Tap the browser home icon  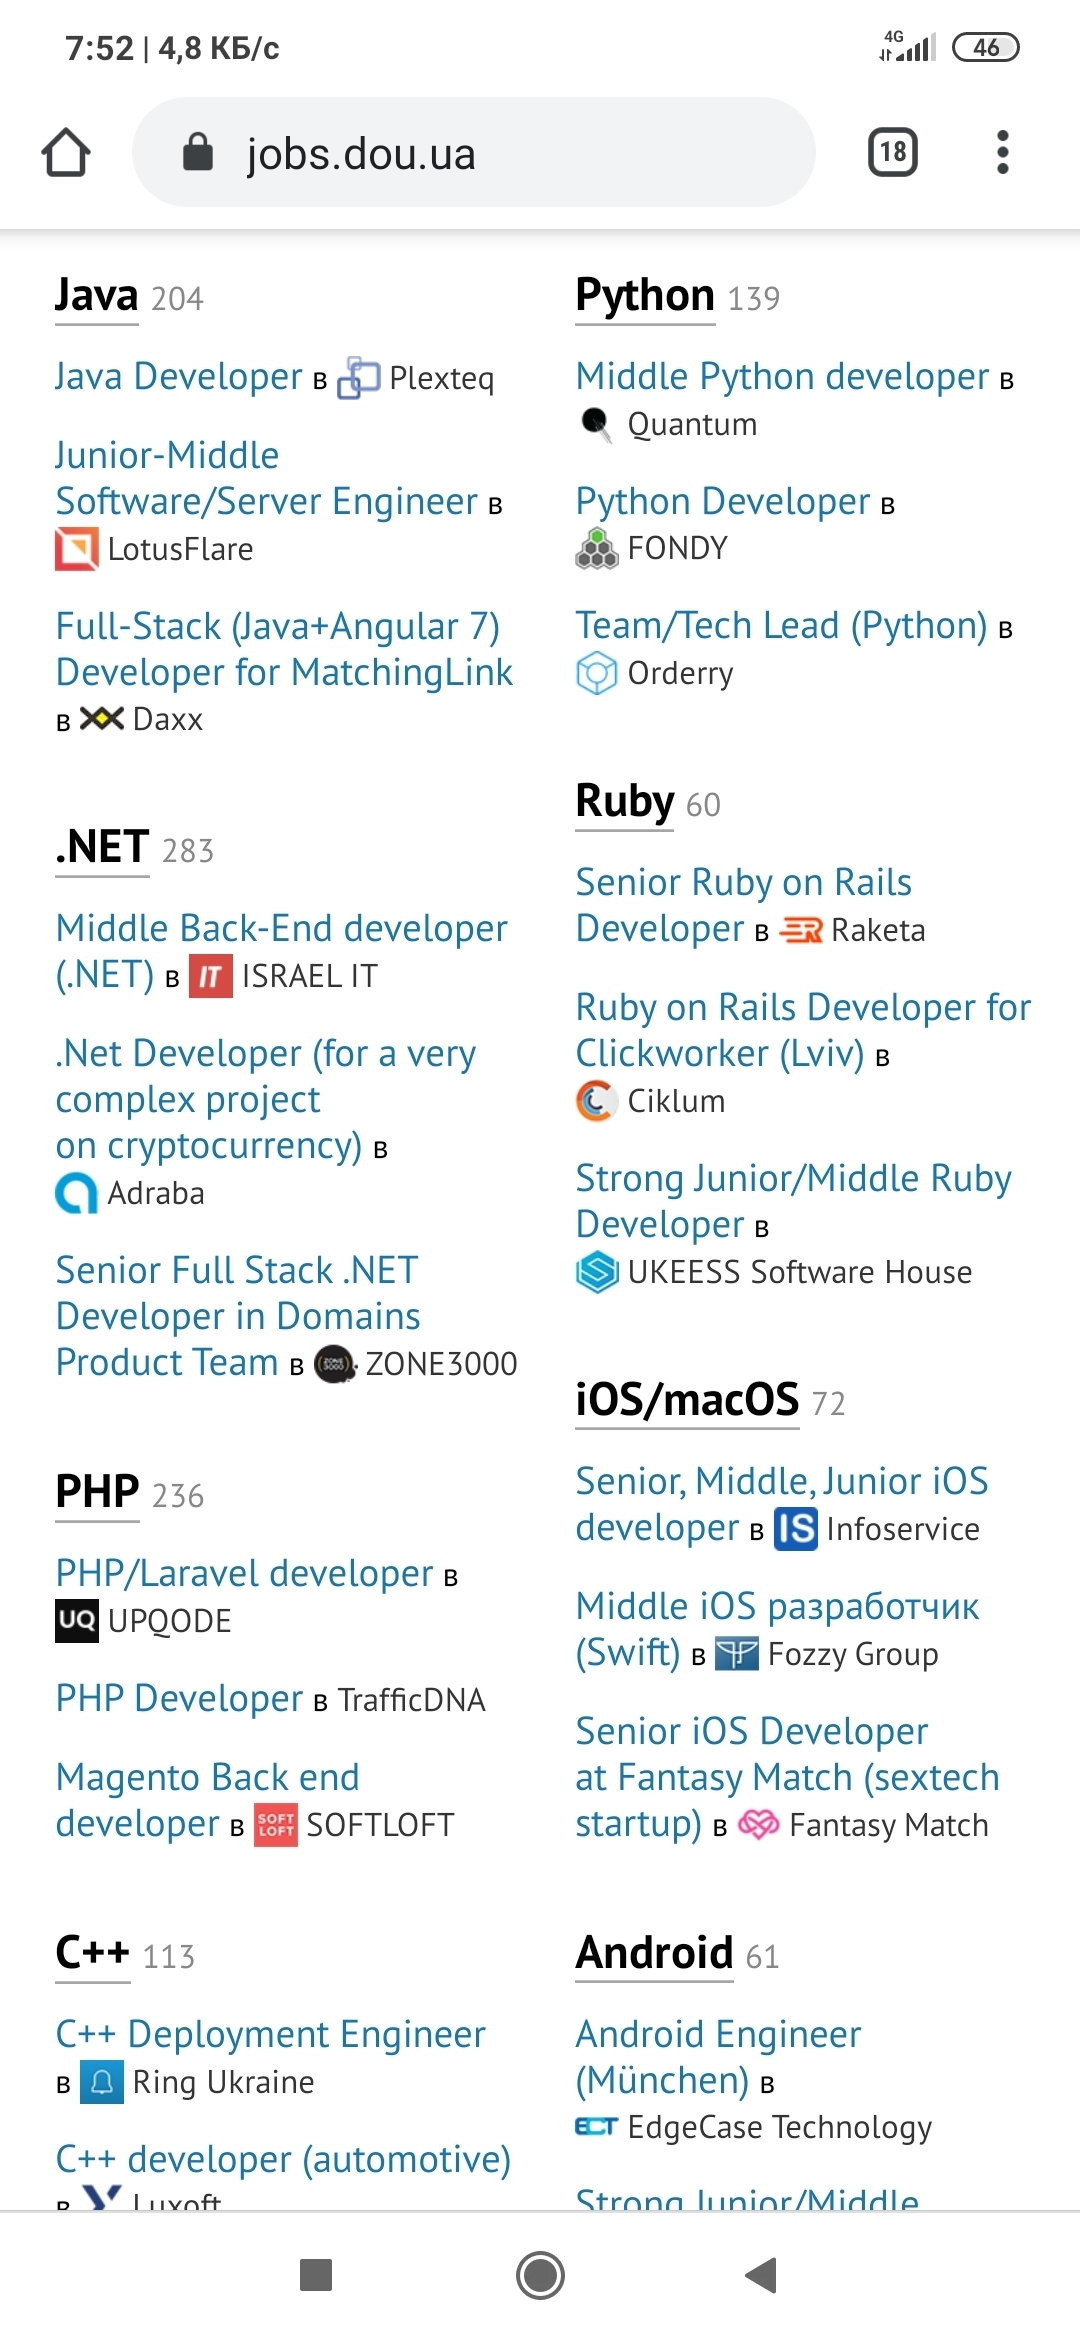coord(66,153)
